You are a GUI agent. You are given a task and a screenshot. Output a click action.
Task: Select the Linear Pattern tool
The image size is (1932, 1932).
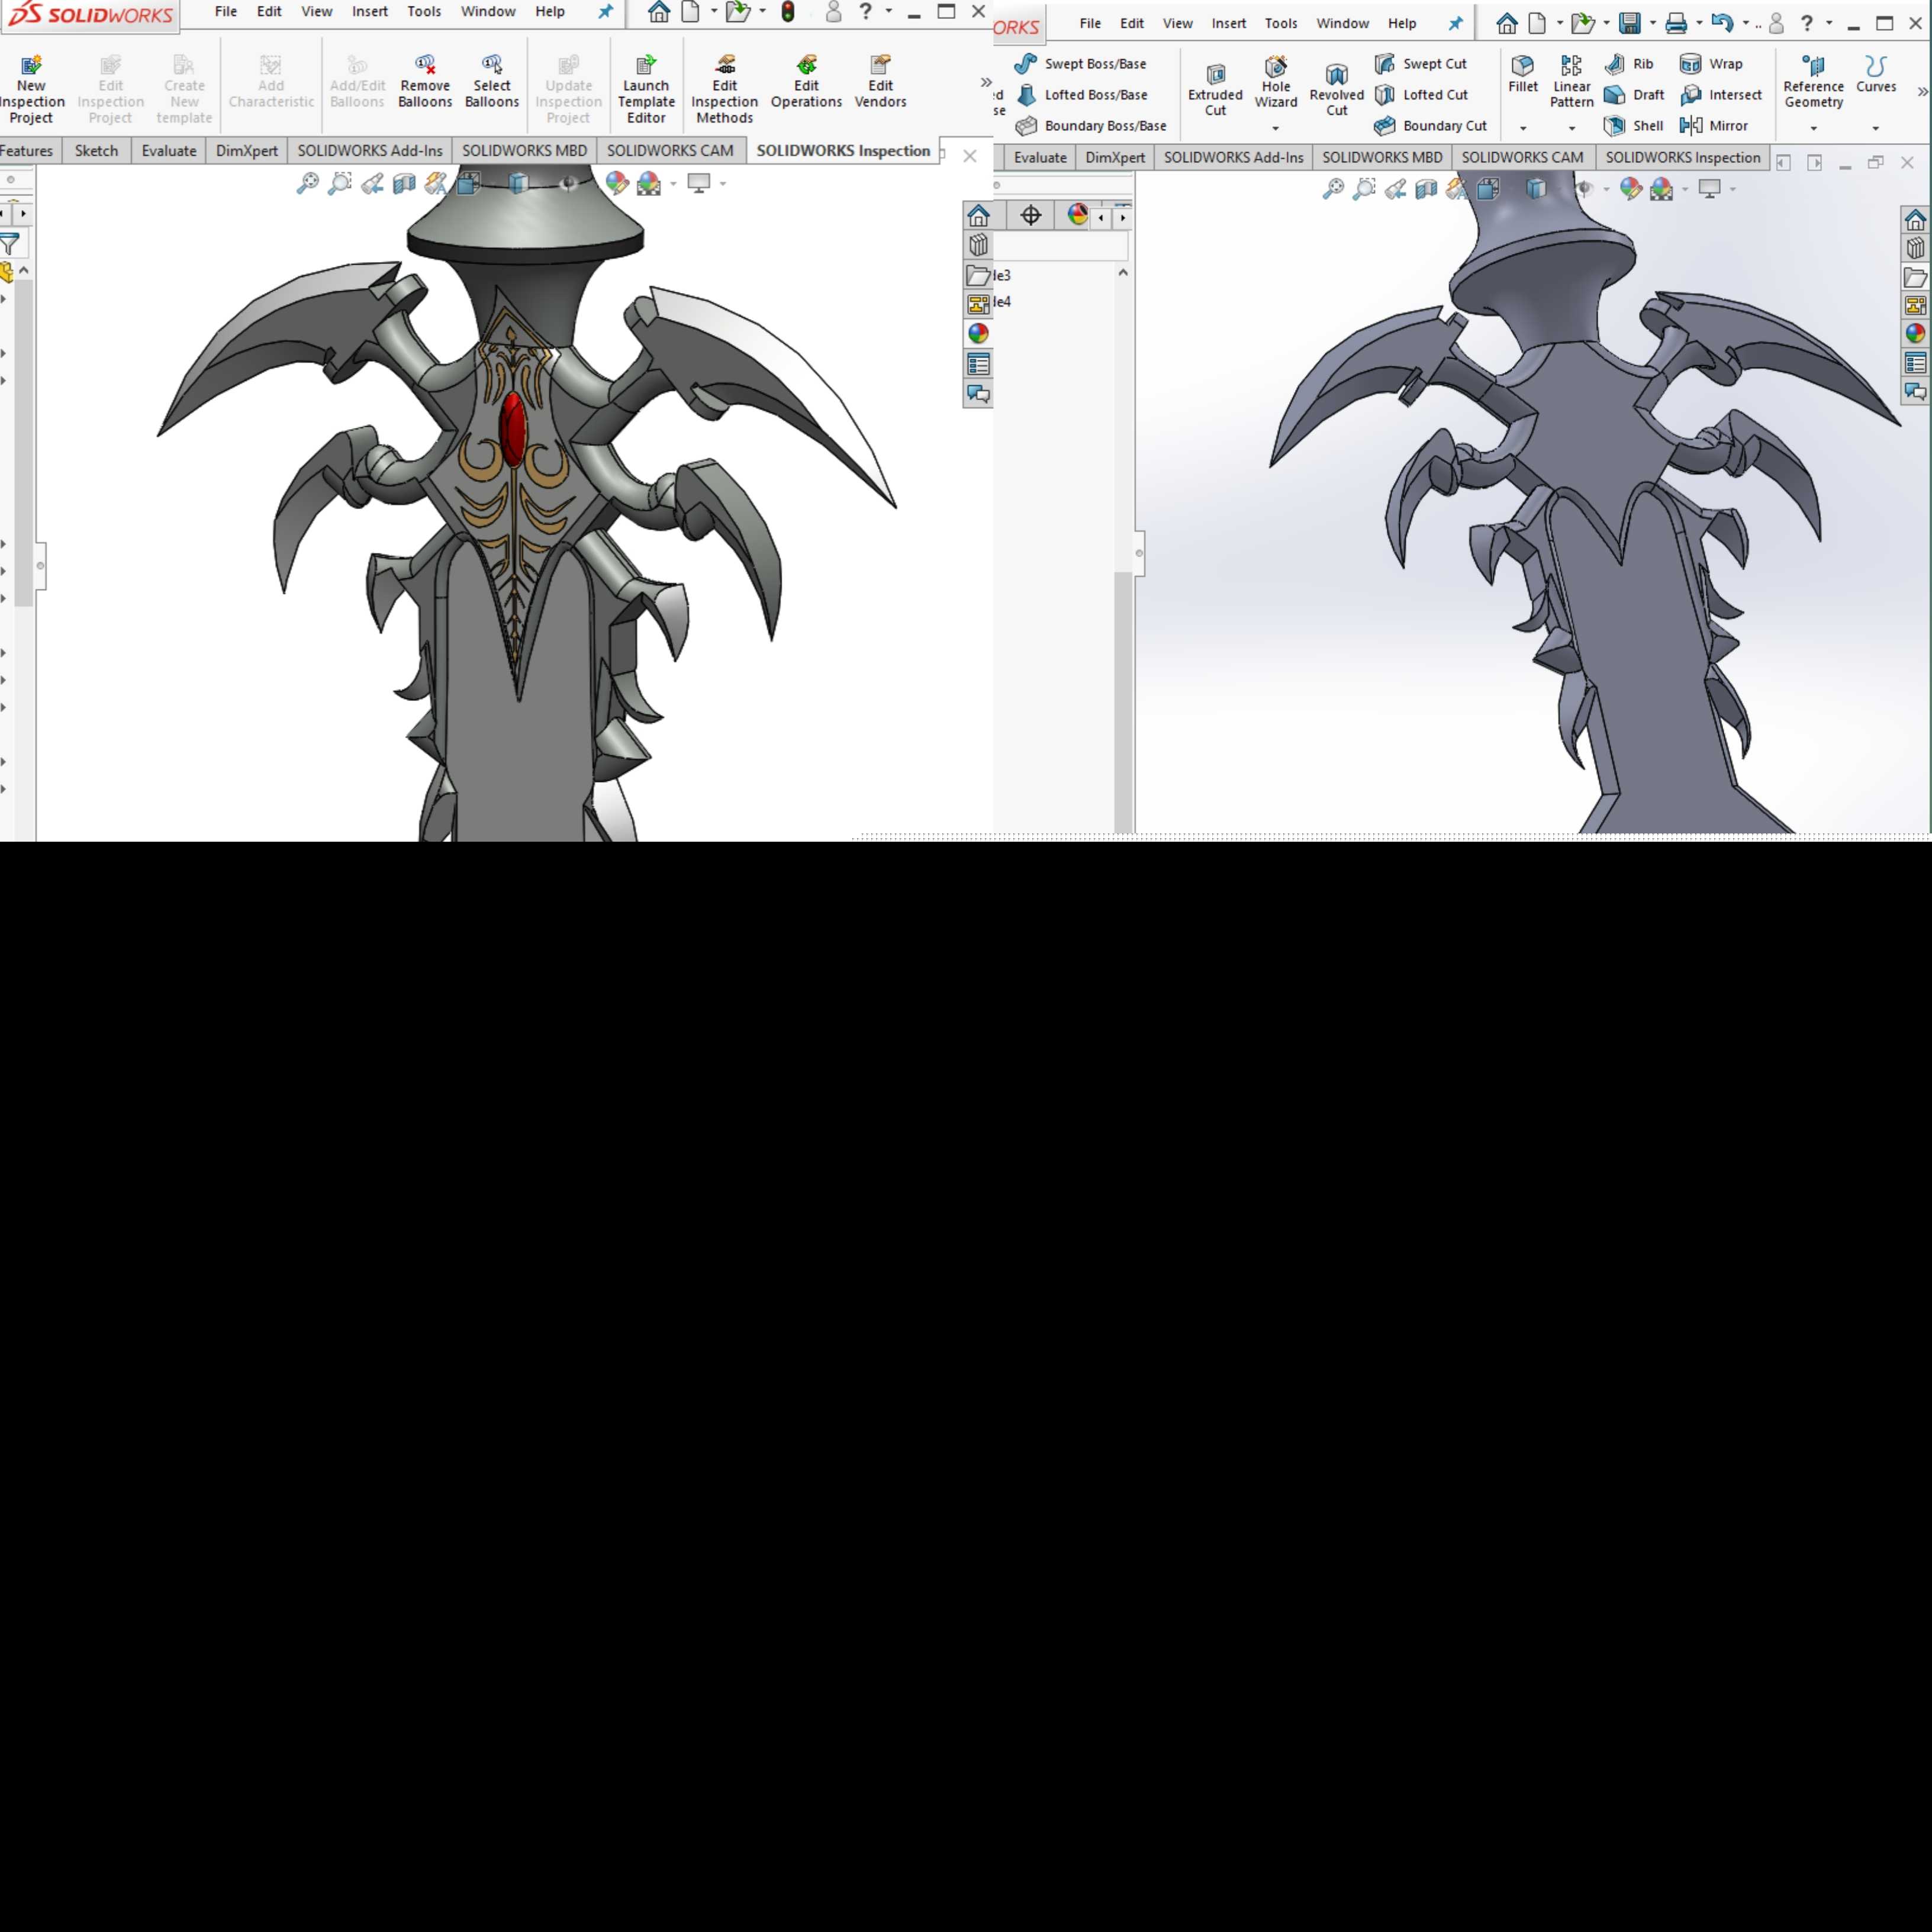coord(1572,82)
